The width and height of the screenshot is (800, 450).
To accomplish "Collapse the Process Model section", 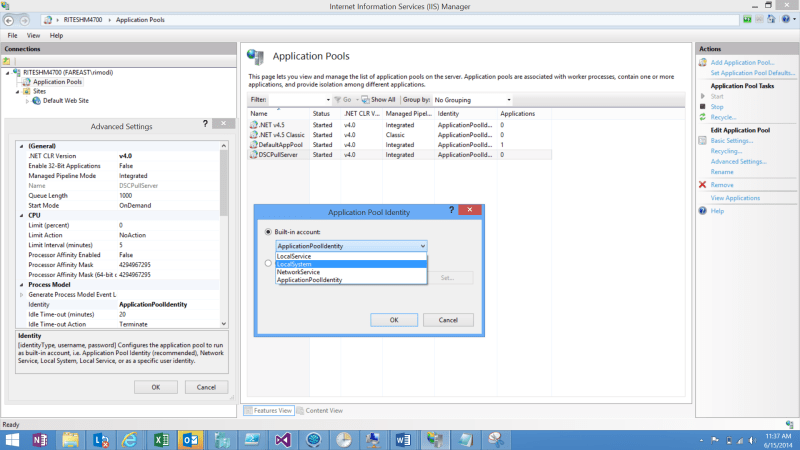I will click(x=21, y=285).
